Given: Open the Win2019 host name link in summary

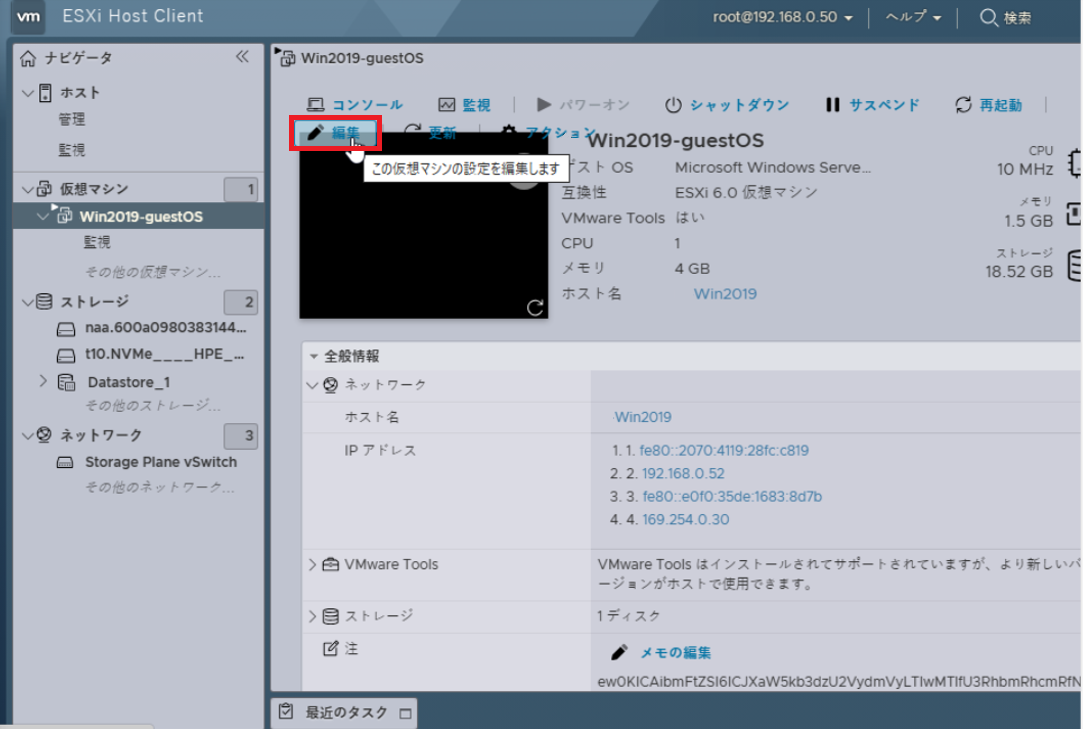Looking at the screenshot, I should 725,294.
